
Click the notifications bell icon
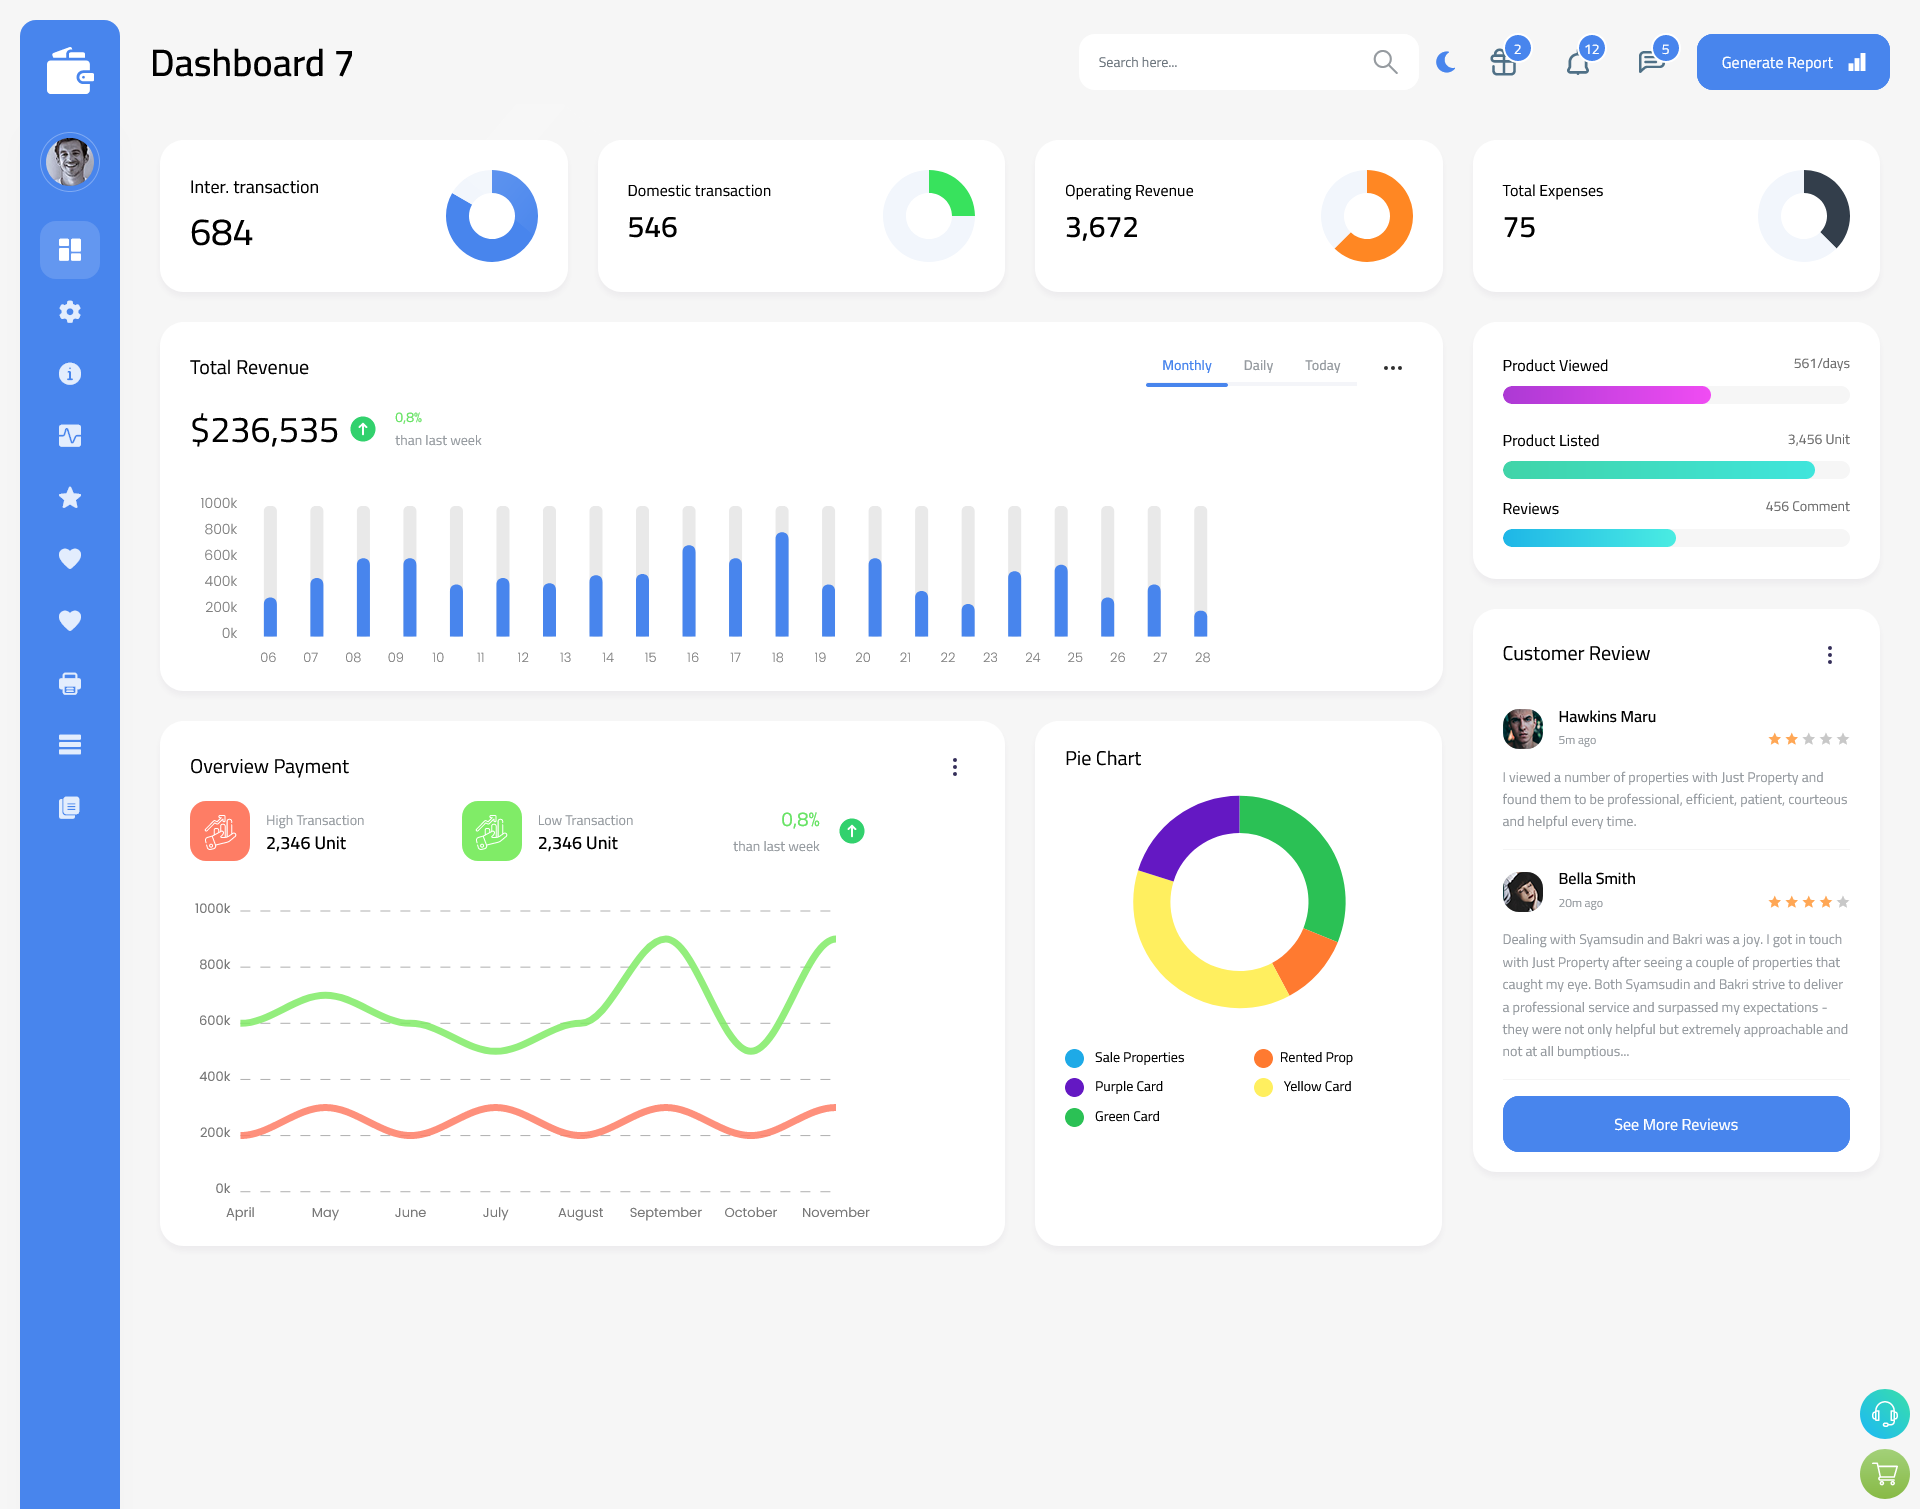click(1577, 62)
